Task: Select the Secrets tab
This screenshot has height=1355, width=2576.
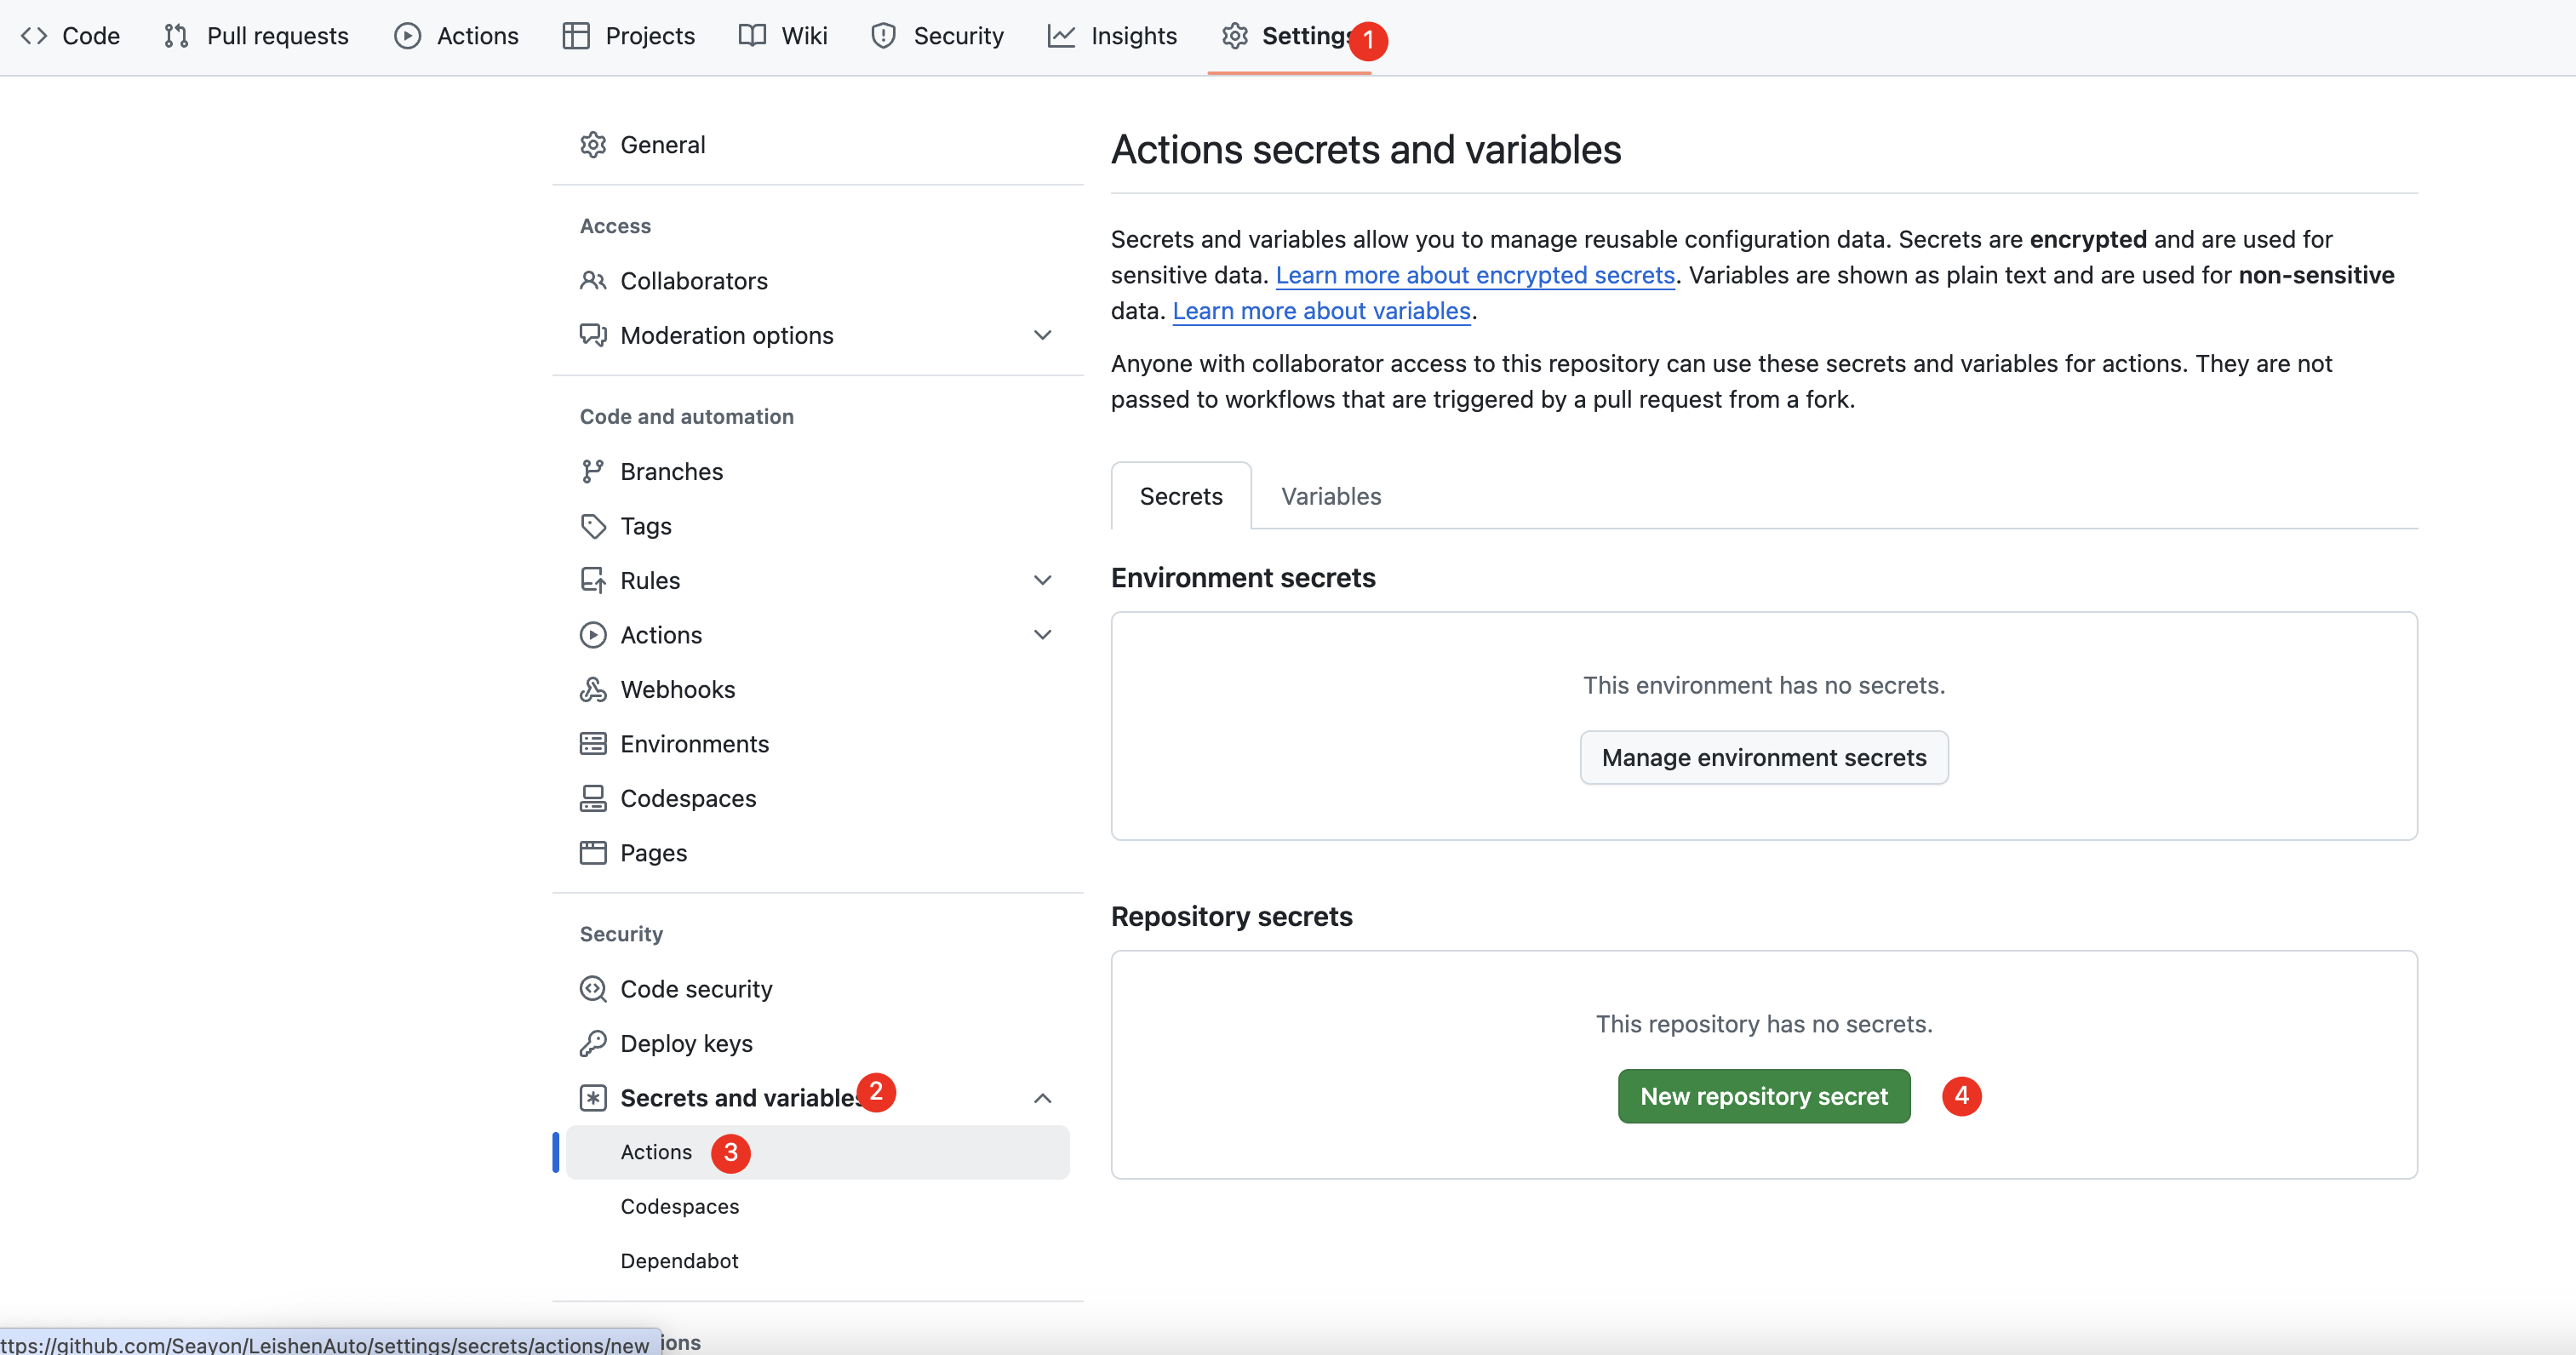Action: pyautogui.click(x=1181, y=496)
